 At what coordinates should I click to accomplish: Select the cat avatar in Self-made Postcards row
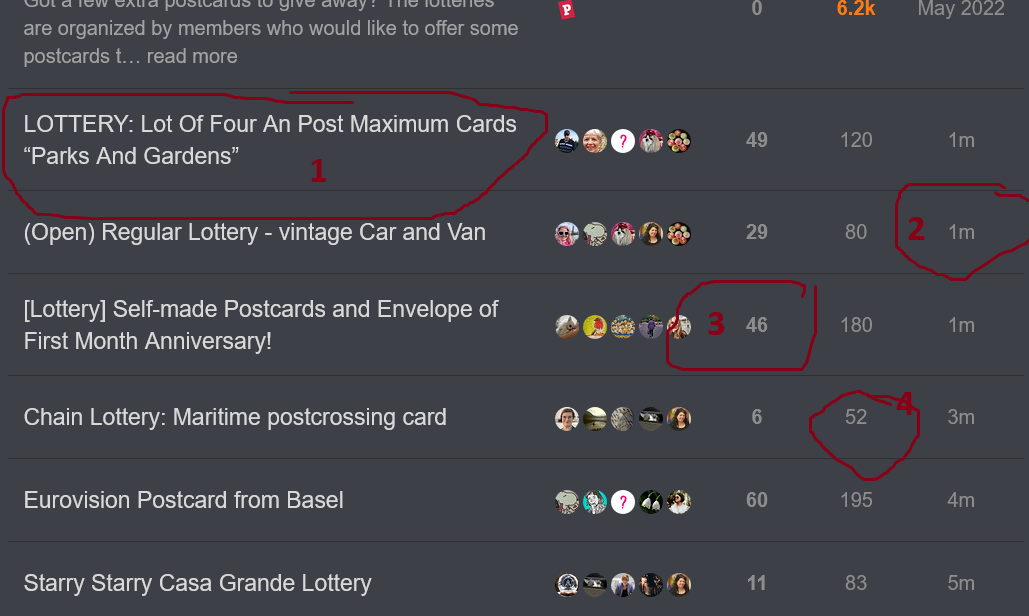(567, 327)
